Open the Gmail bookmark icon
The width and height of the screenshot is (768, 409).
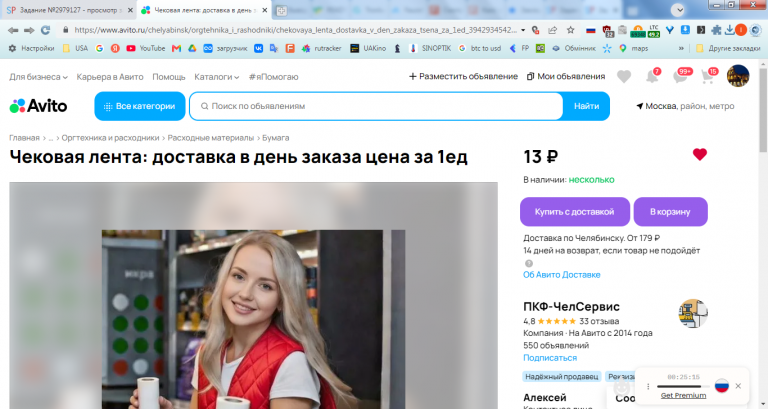(176, 48)
